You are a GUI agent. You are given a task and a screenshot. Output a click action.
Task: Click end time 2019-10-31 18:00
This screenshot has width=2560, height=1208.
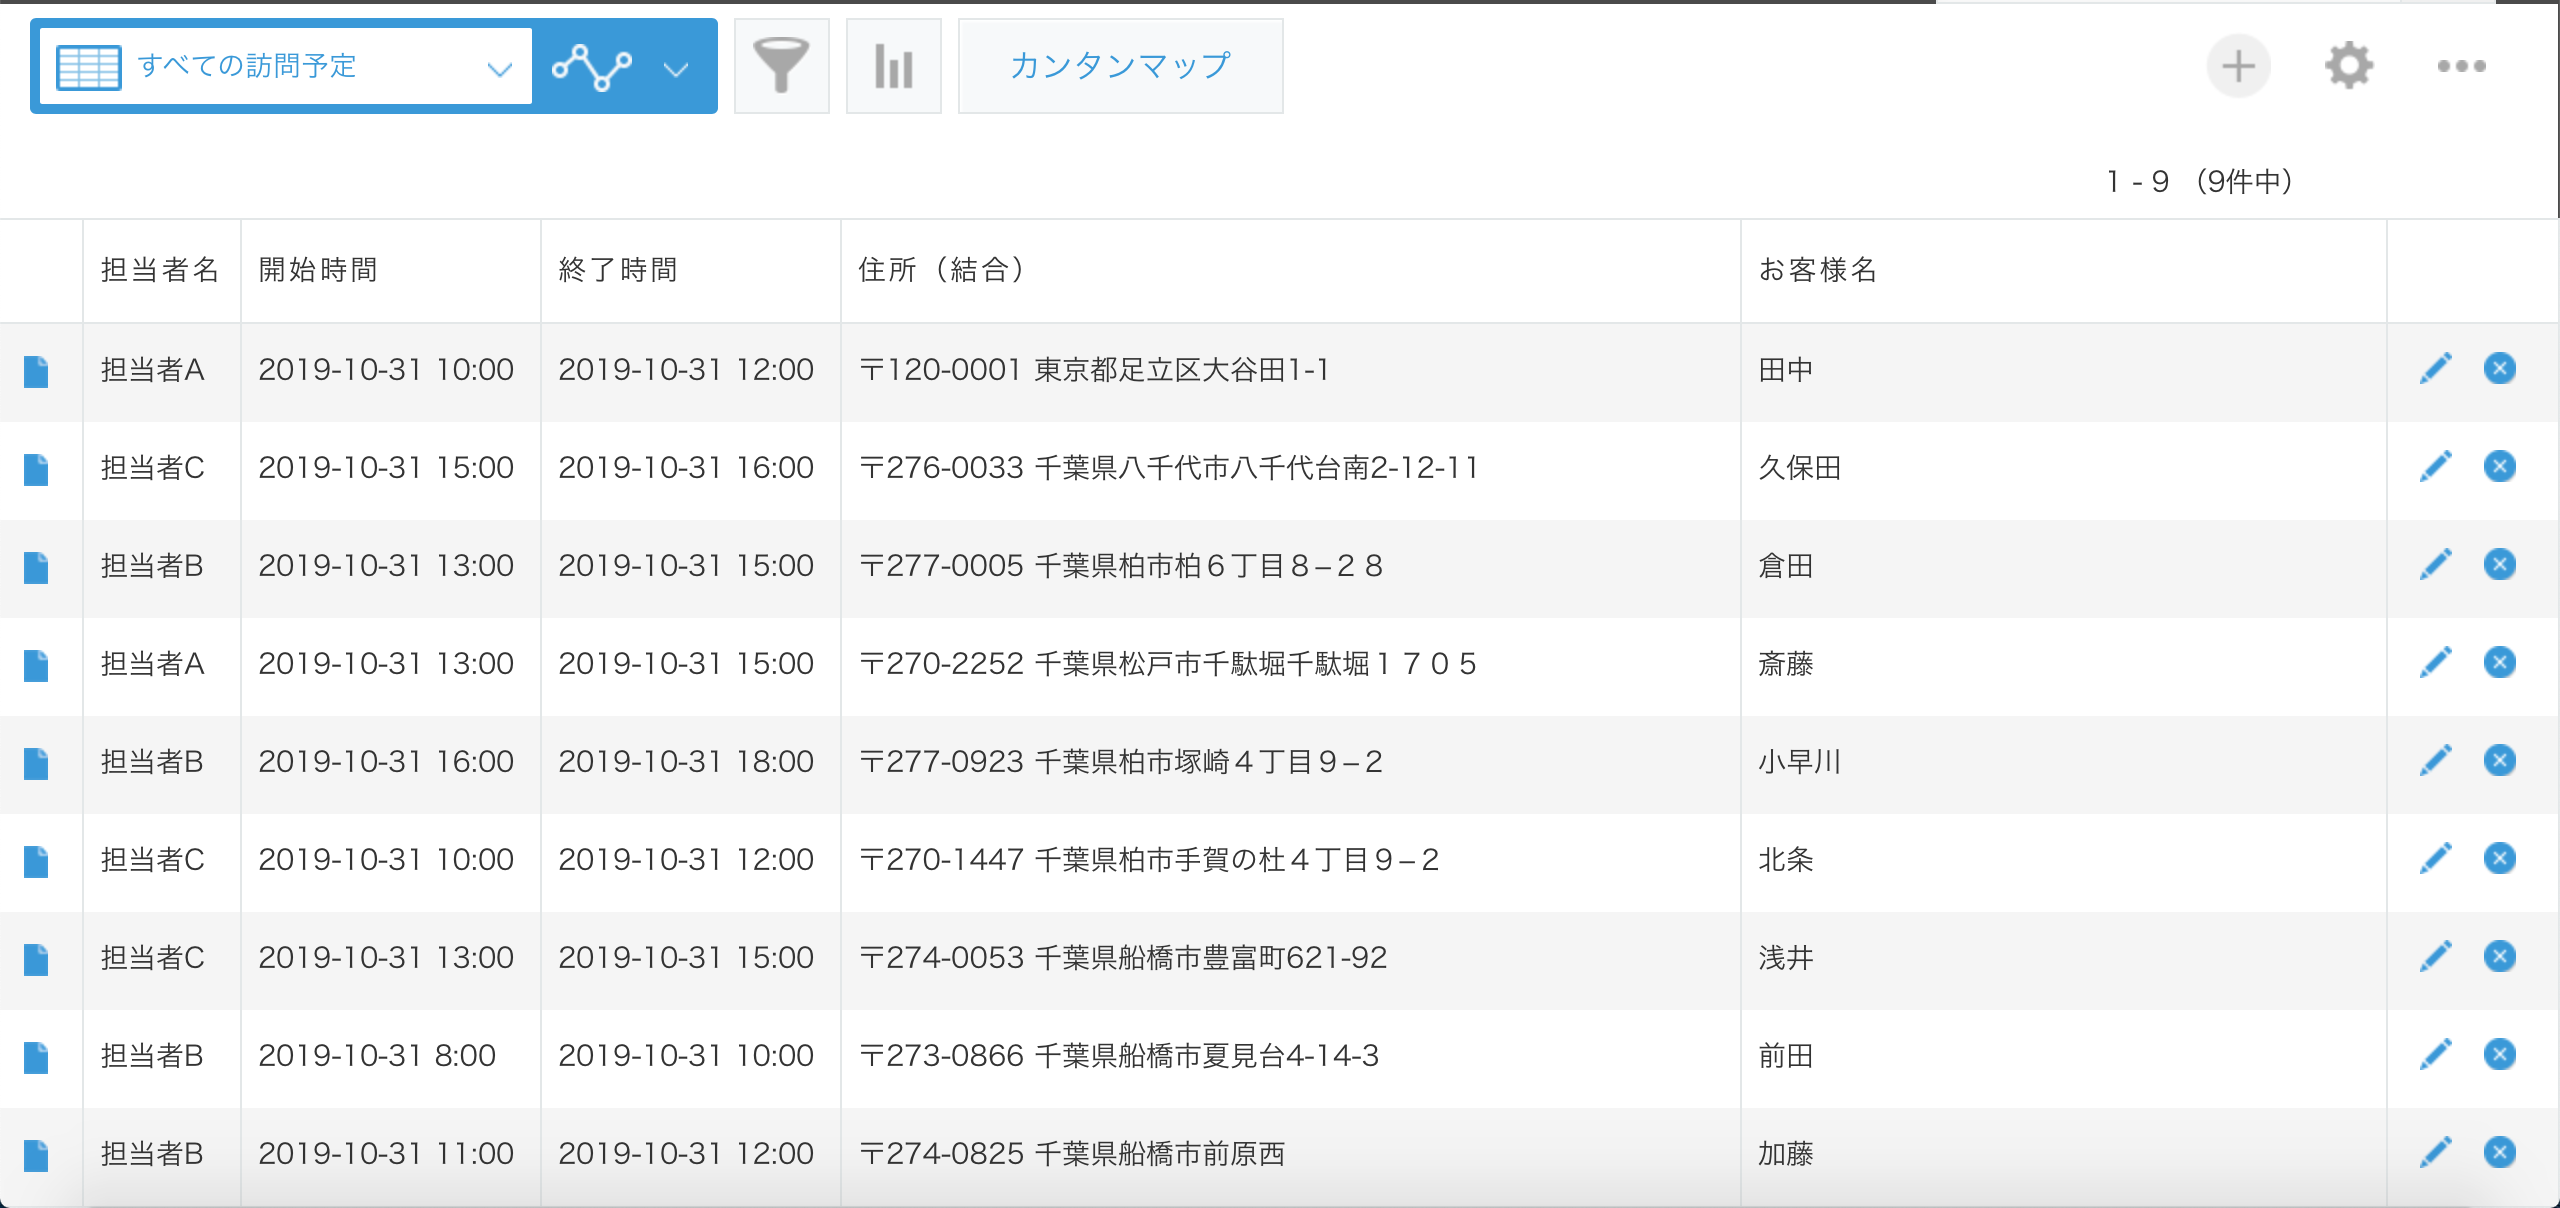point(686,762)
